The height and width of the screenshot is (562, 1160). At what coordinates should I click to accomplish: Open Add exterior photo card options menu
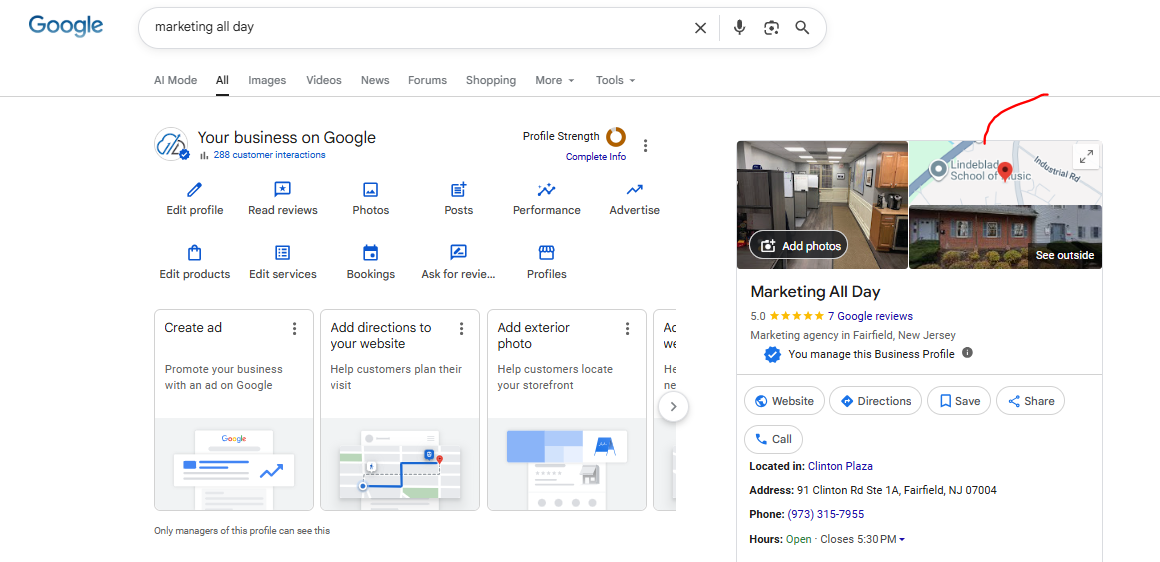point(627,328)
